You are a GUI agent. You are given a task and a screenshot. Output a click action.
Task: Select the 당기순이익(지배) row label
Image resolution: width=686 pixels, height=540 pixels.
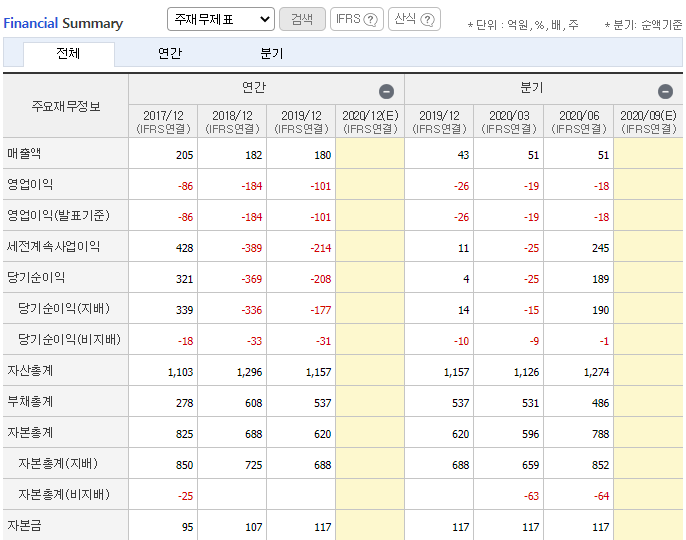click(x=64, y=309)
